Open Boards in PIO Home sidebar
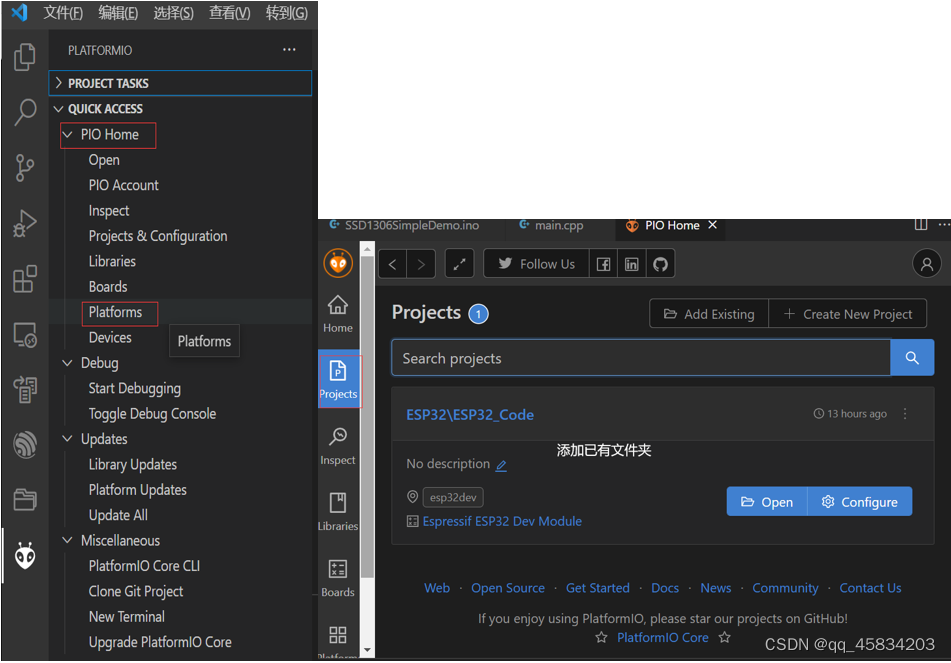 [x=338, y=579]
